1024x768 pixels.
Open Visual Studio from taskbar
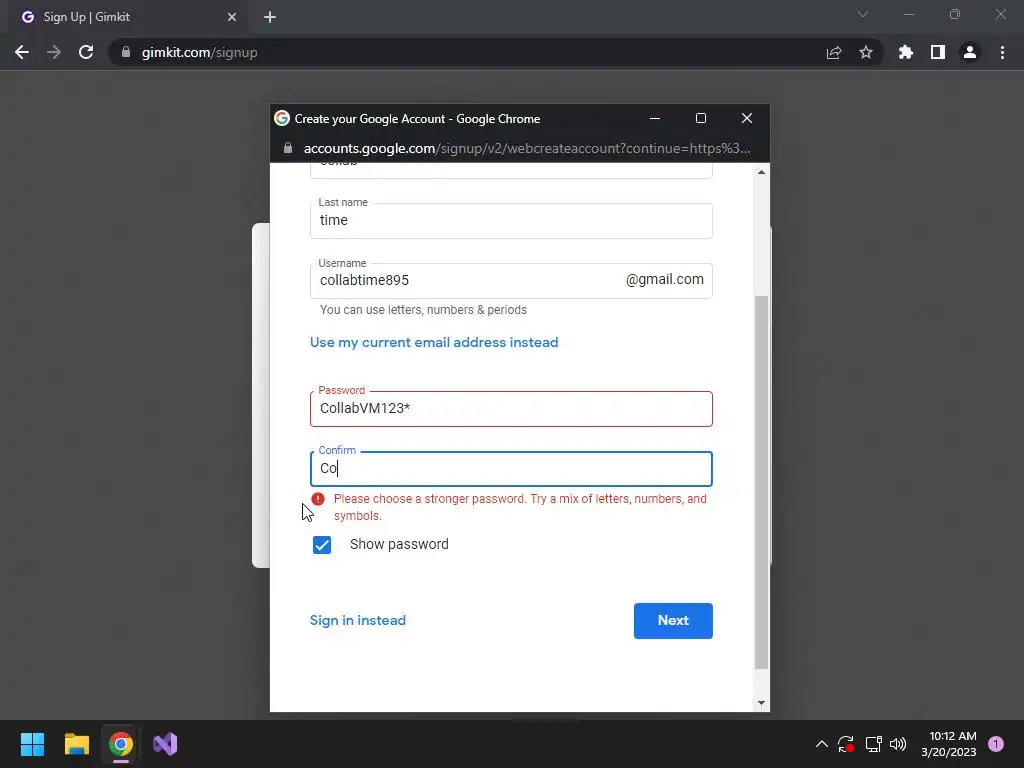click(165, 744)
